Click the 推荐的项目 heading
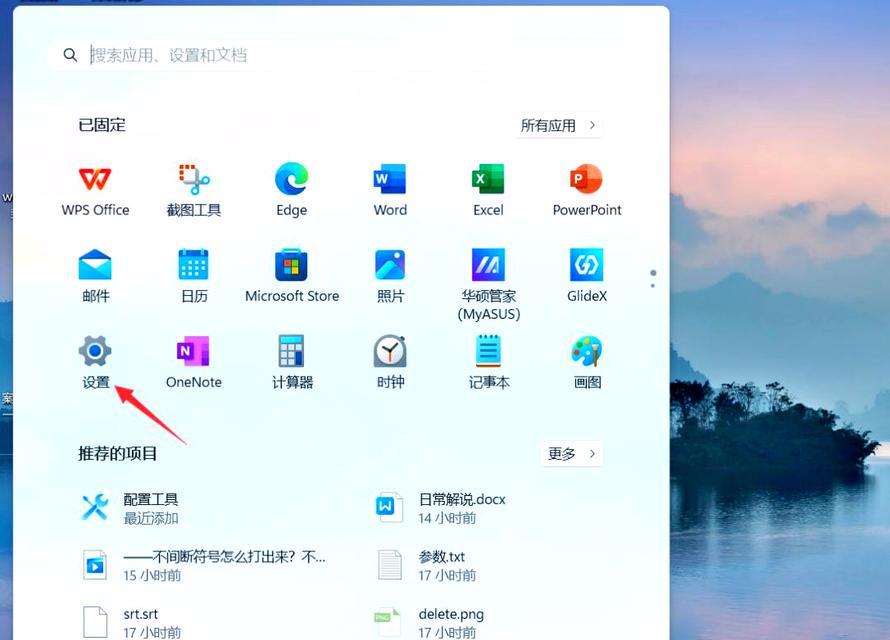Image resolution: width=890 pixels, height=640 pixels. (117, 453)
